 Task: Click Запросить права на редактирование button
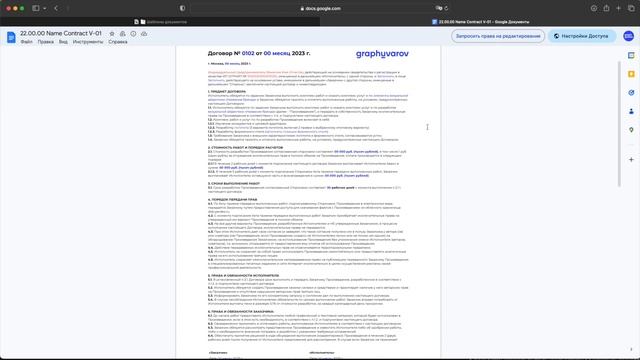point(498,36)
